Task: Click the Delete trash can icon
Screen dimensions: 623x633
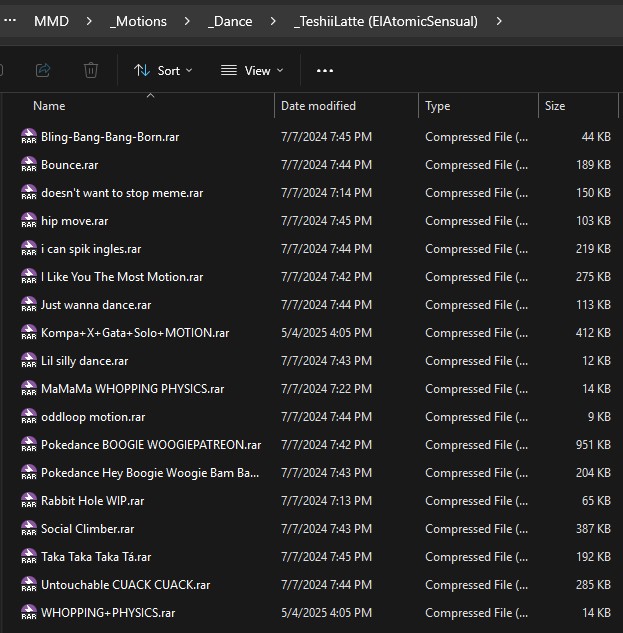Action: coord(91,70)
